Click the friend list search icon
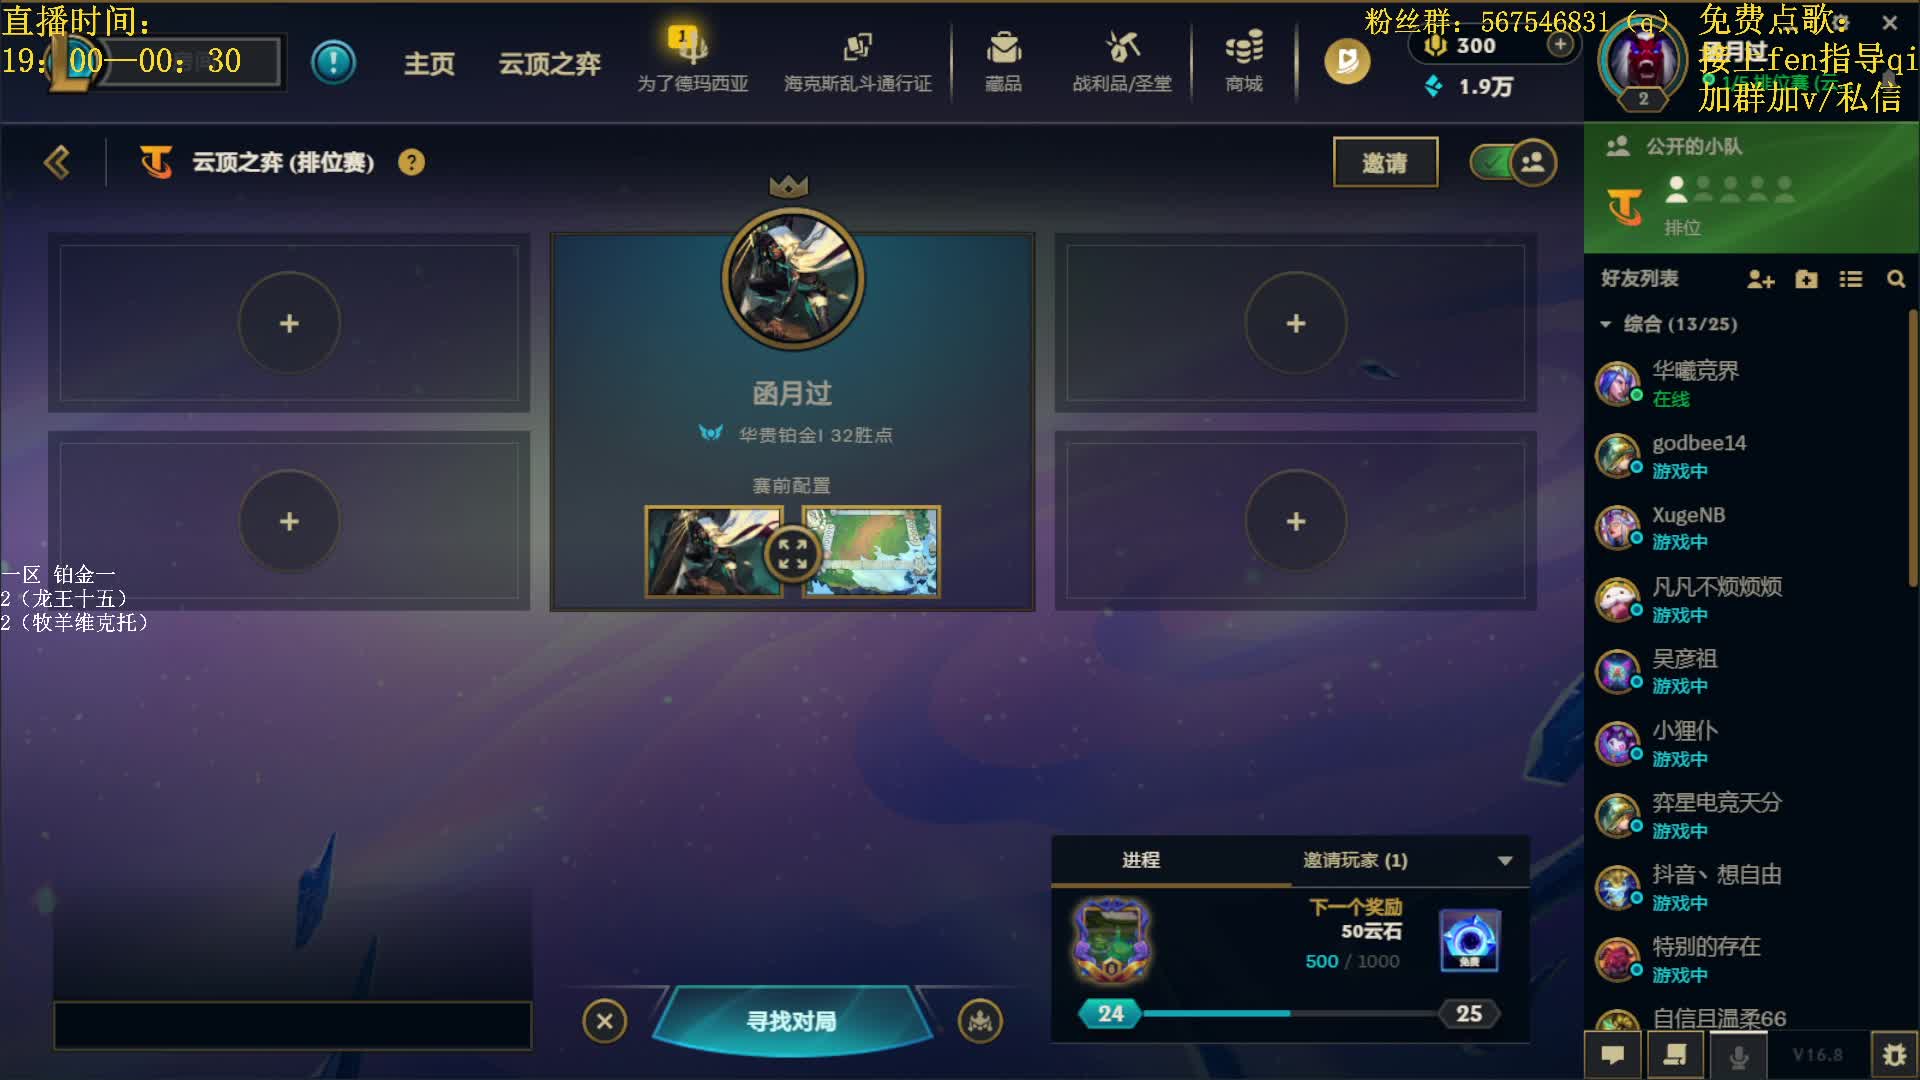 pyautogui.click(x=1896, y=279)
